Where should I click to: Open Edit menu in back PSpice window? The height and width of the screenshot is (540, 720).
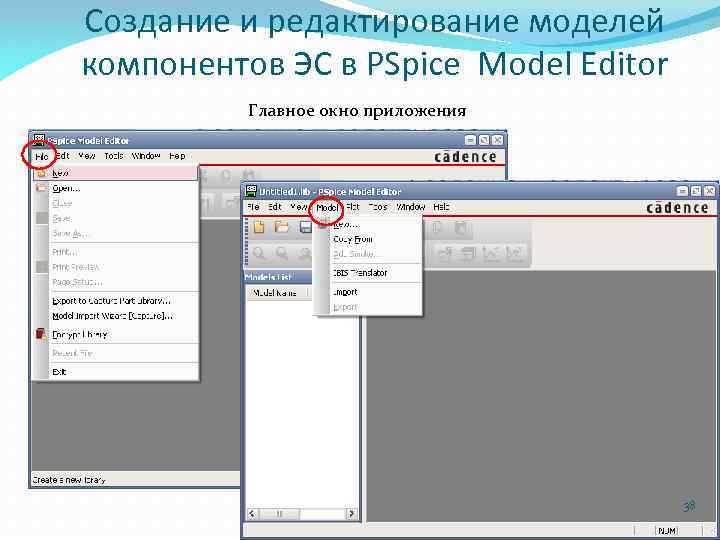(62, 156)
